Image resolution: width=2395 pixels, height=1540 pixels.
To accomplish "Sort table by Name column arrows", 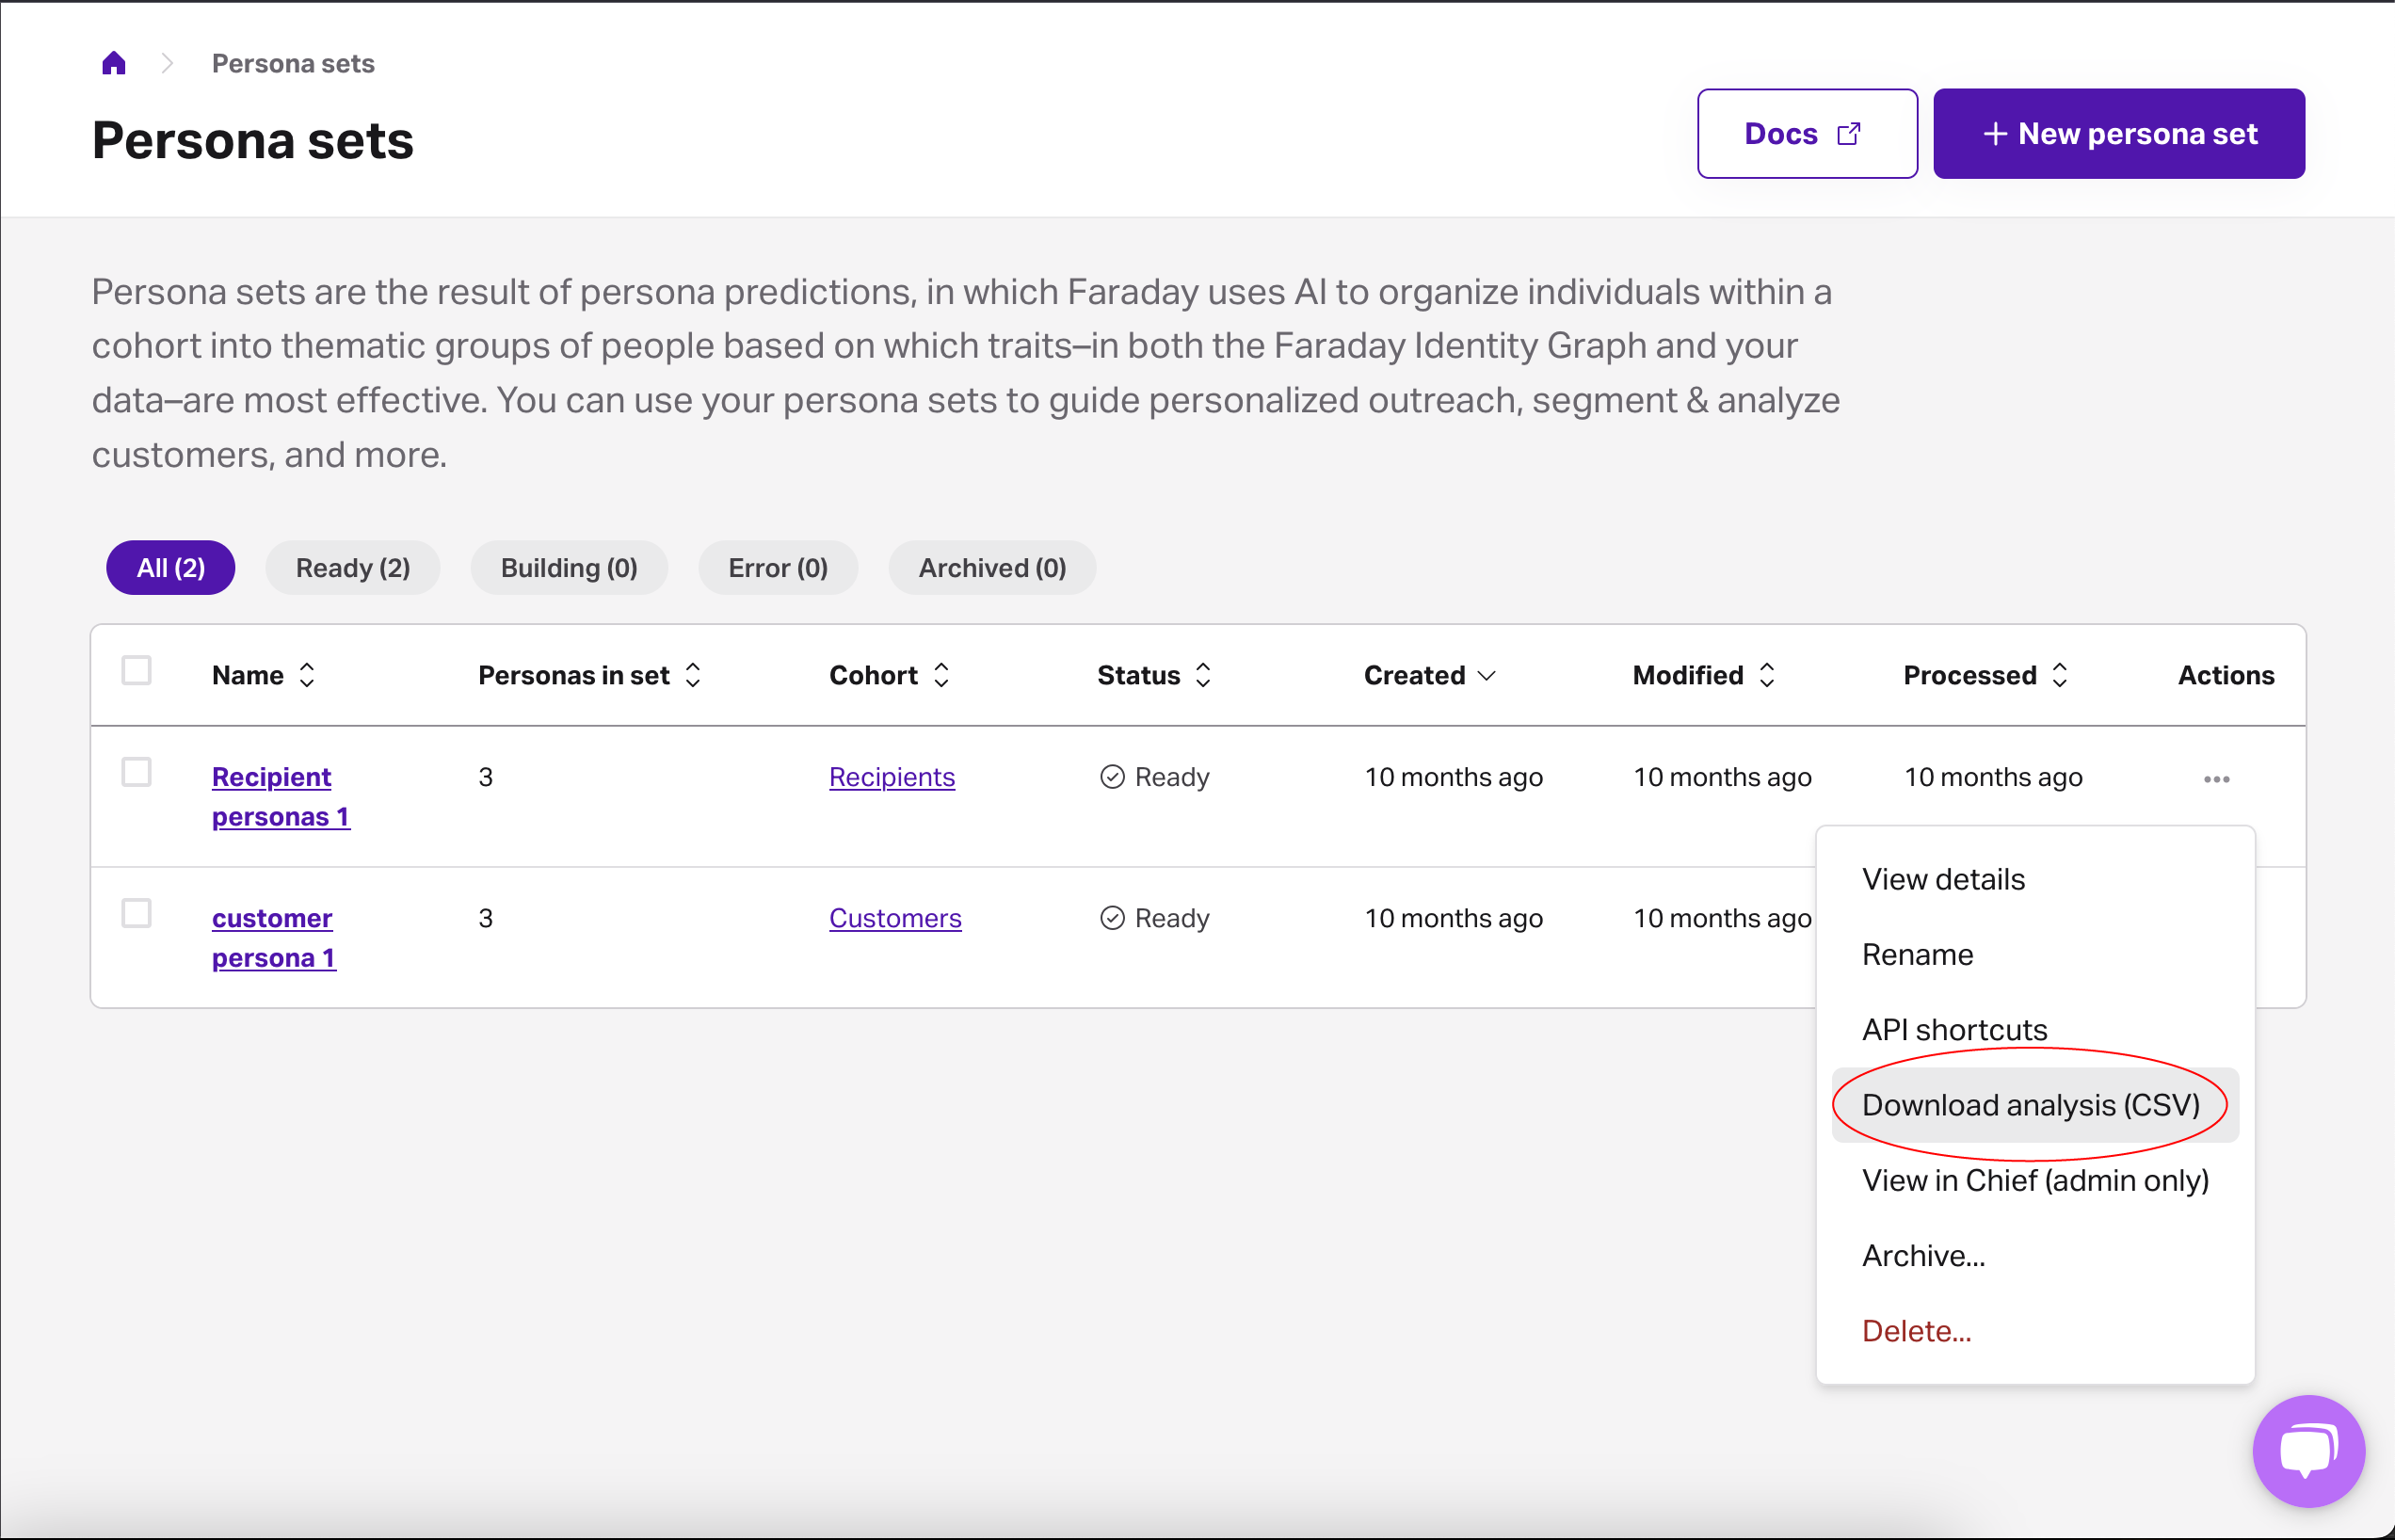I will coord(307,675).
